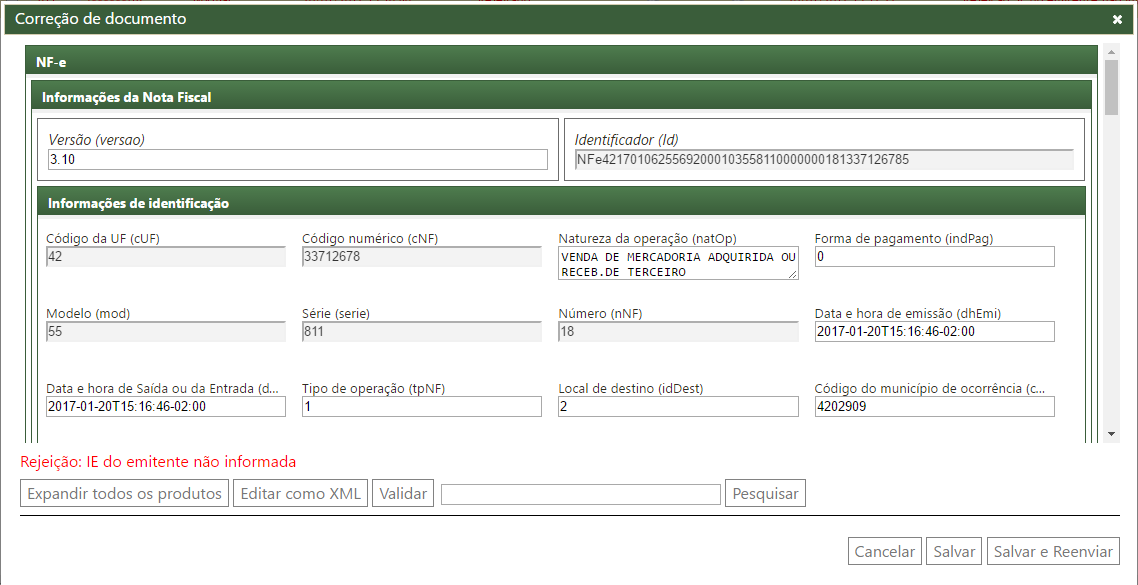
Task: Click Informações de identificação header
Action: tap(561, 202)
